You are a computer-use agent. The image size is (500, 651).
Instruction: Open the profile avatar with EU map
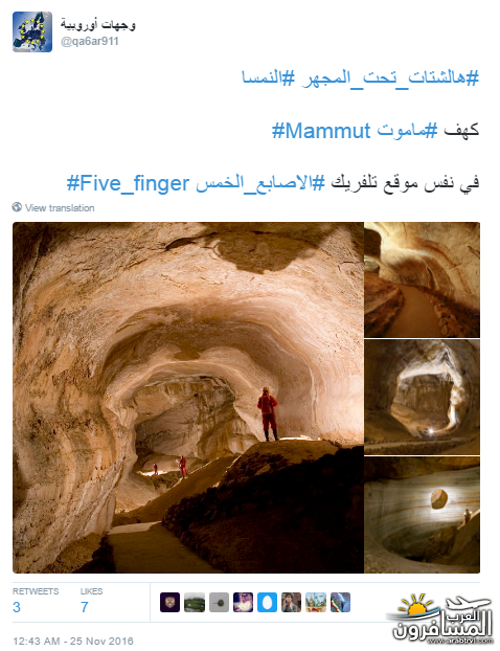coord(32,32)
